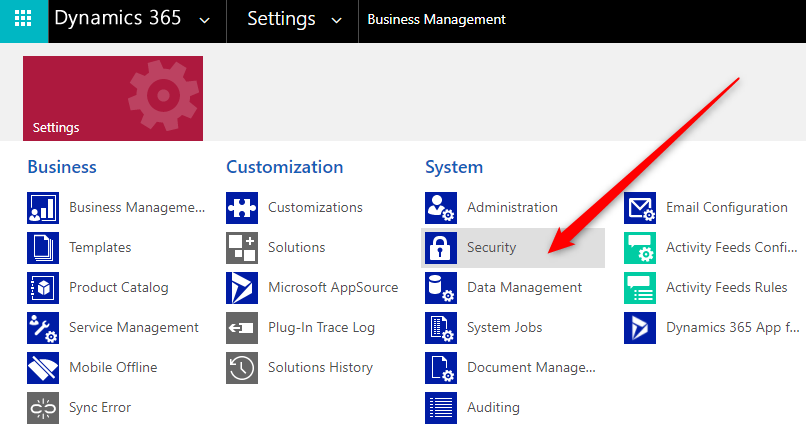Open the Plug-In Trace Log link

[x=321, y=328]
